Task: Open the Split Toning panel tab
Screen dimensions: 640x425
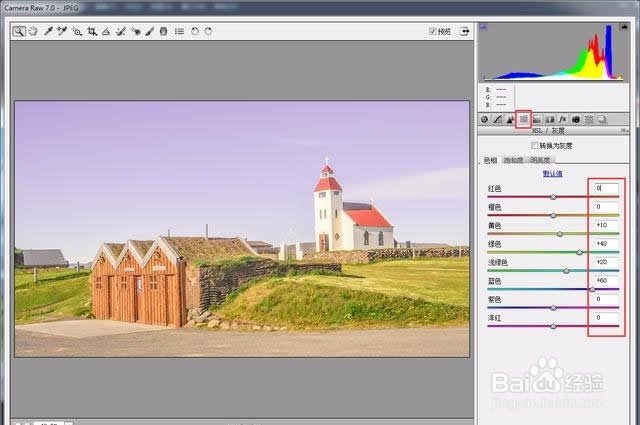Action: 537,119
